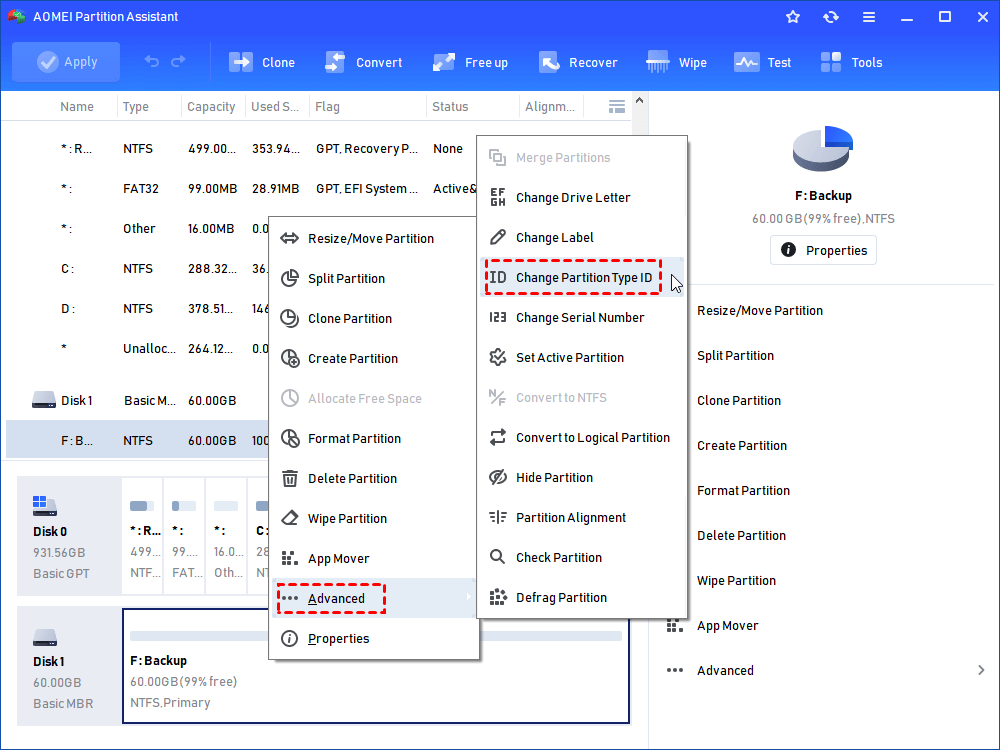Viewport: 1000px width, 750px height.
Task: Click Delete Partition in right panel
Action: (741, 536)
